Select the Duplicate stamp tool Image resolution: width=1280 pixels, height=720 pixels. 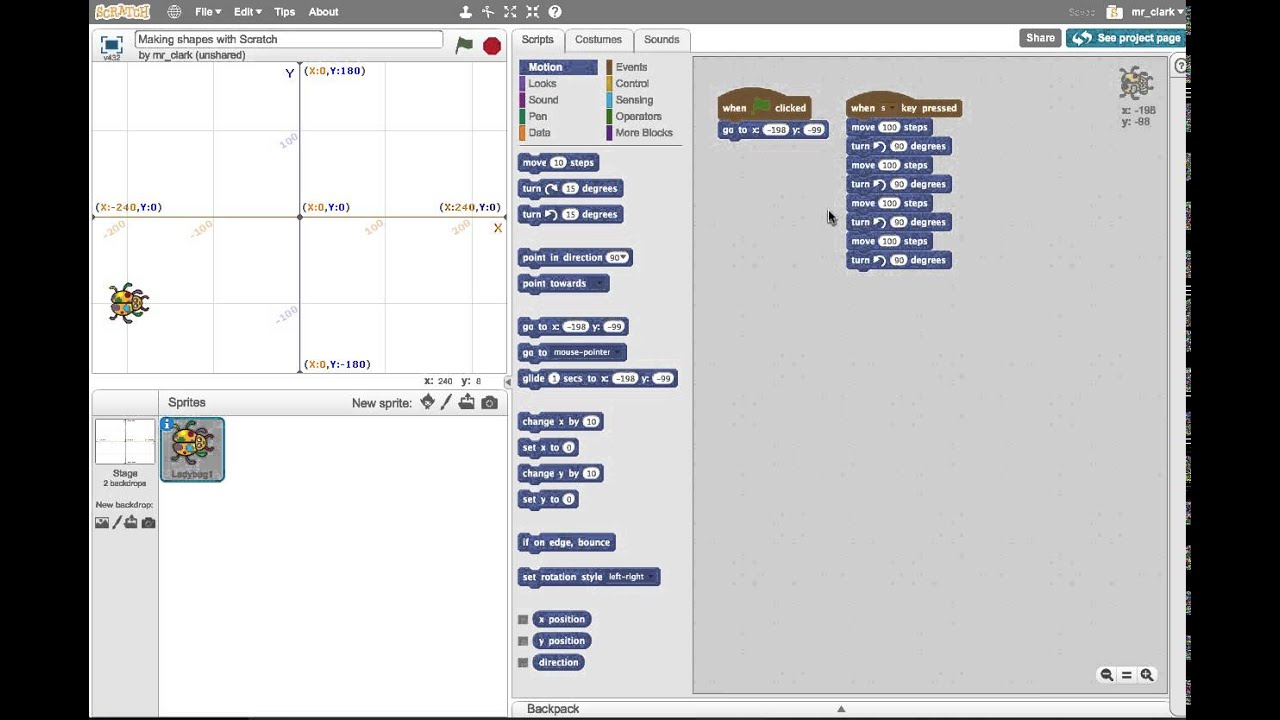coord(466,12)
